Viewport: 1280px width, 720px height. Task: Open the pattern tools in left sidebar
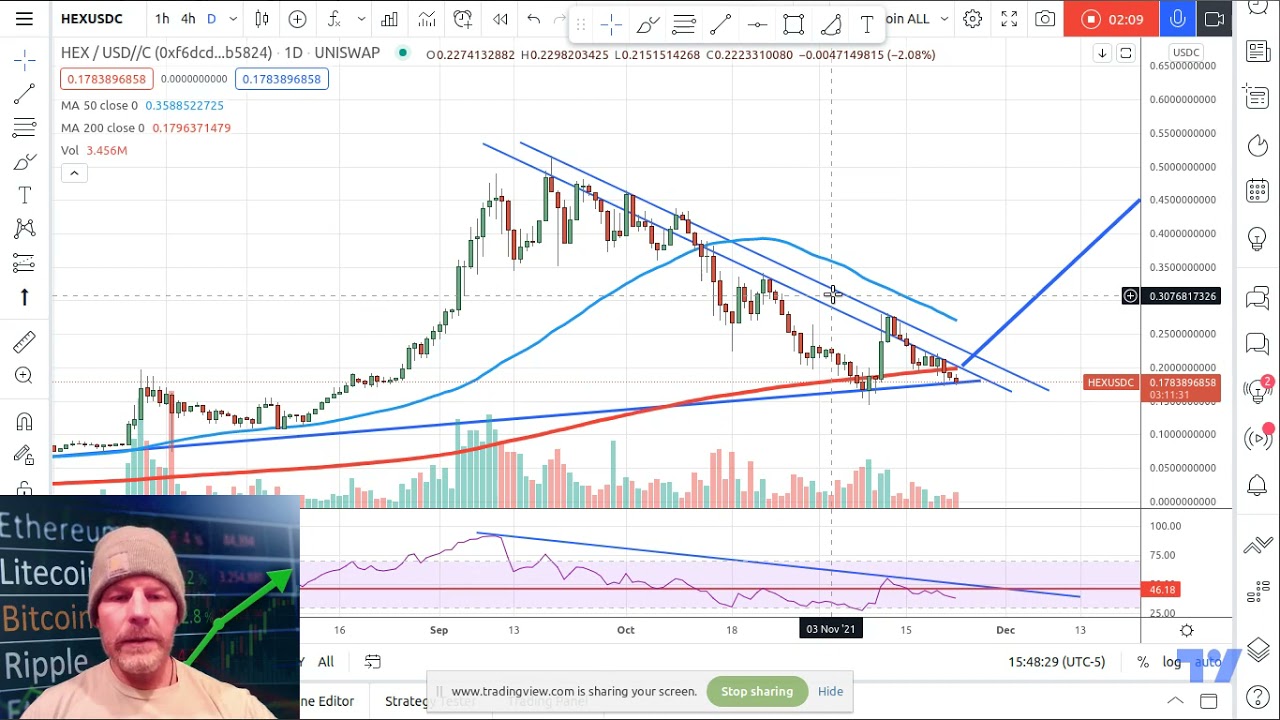tap(24, 229)
